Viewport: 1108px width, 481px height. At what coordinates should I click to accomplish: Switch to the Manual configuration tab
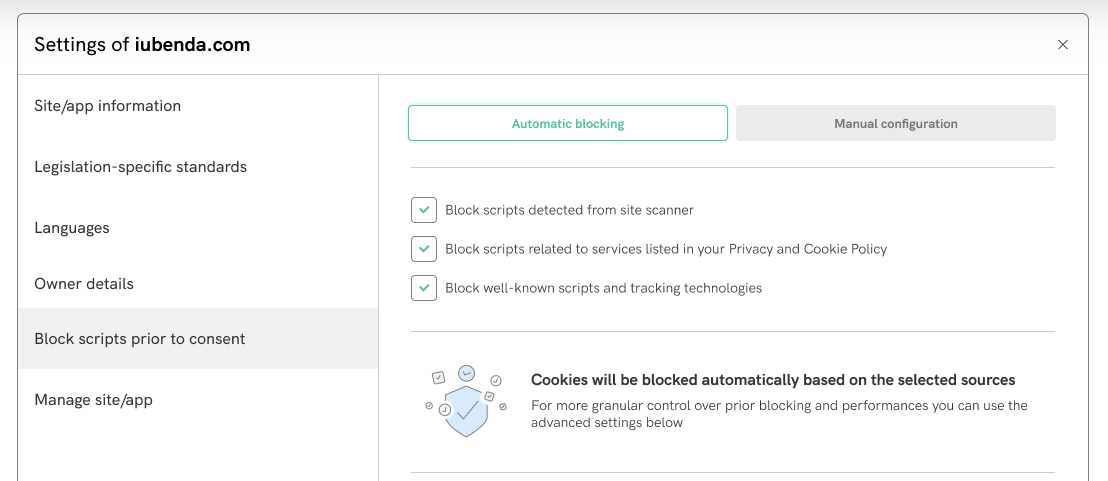(x=895, y=124)
